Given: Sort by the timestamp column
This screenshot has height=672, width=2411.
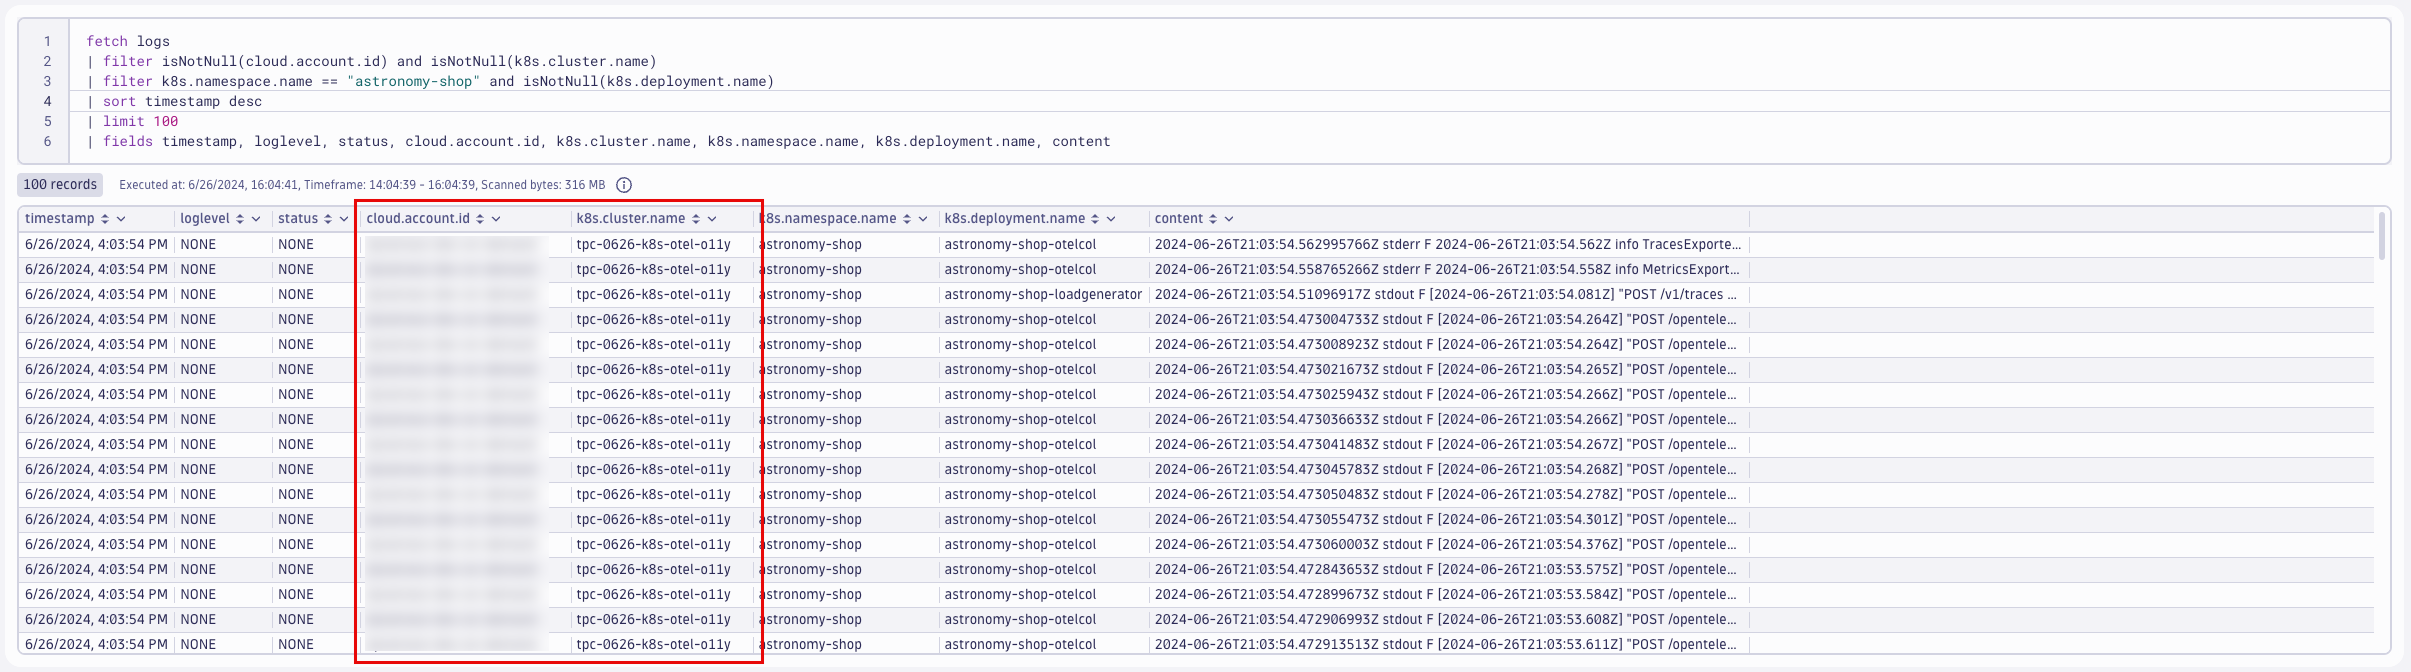Looking at the screenshot, I should tap(105, 219).
